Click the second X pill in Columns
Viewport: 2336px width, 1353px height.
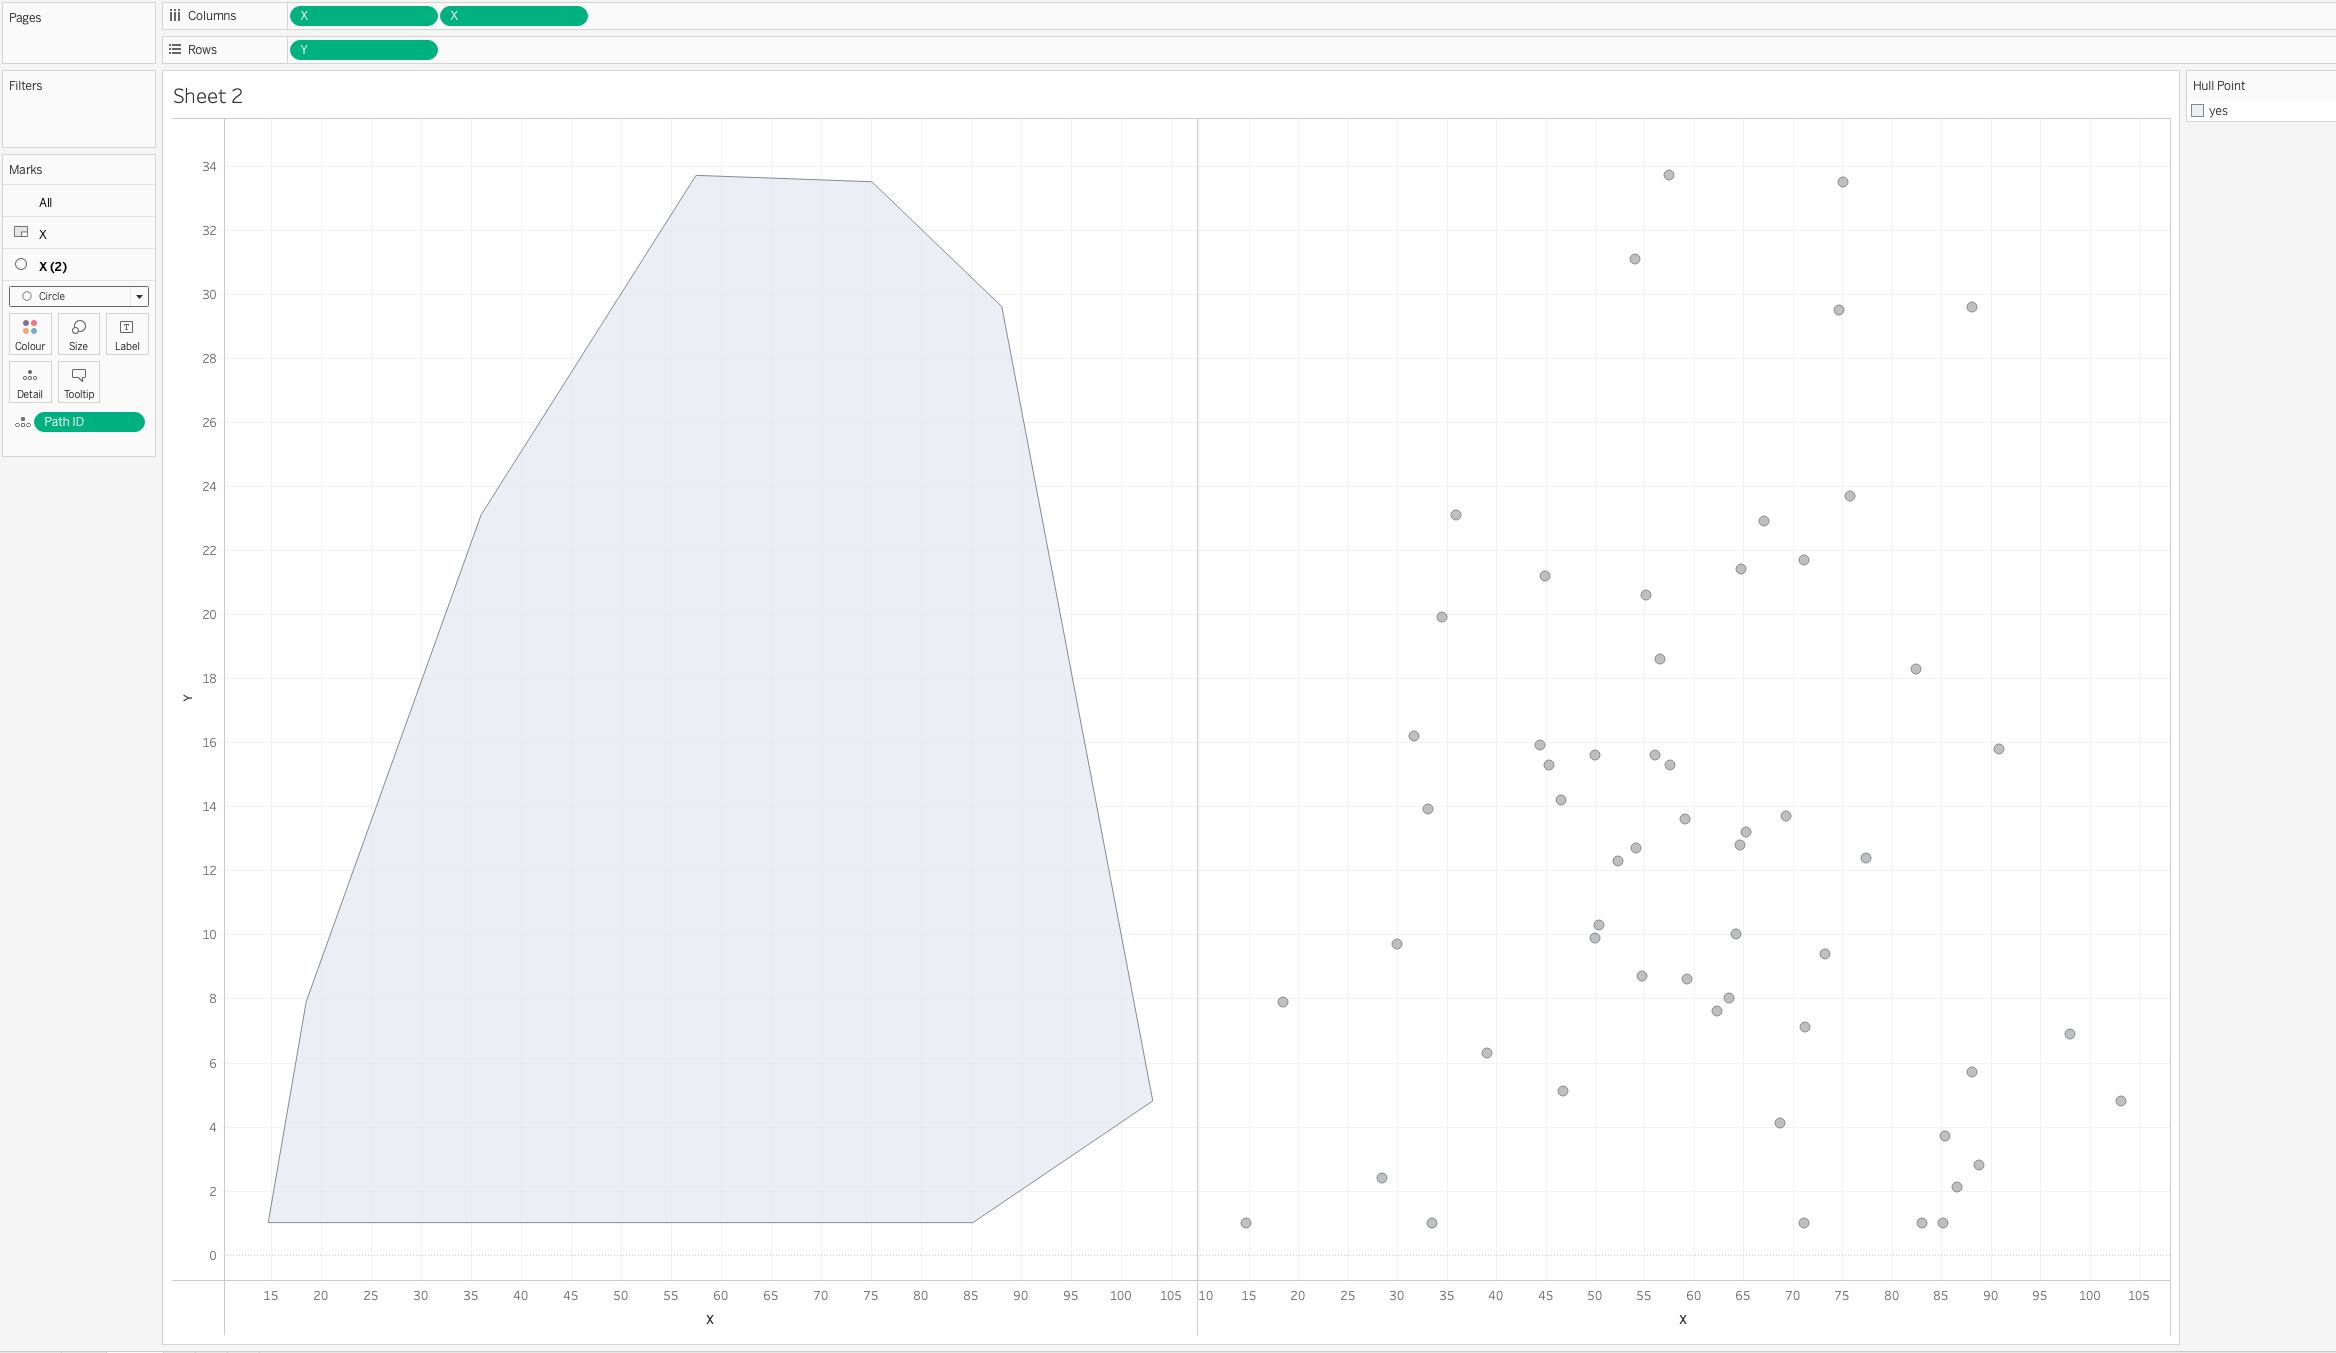(513, 16)
